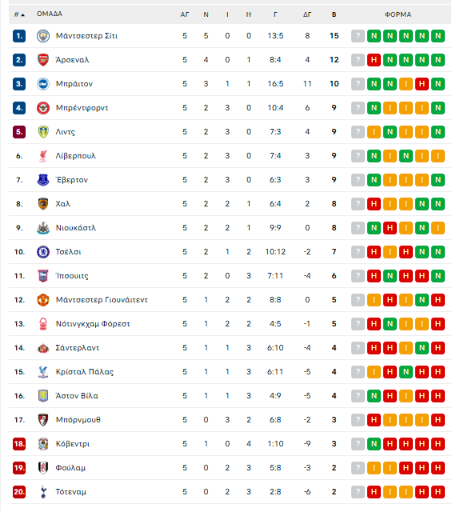
Task: Click the ΦΟΡΜΑ column header
Action: coord(398,15)
